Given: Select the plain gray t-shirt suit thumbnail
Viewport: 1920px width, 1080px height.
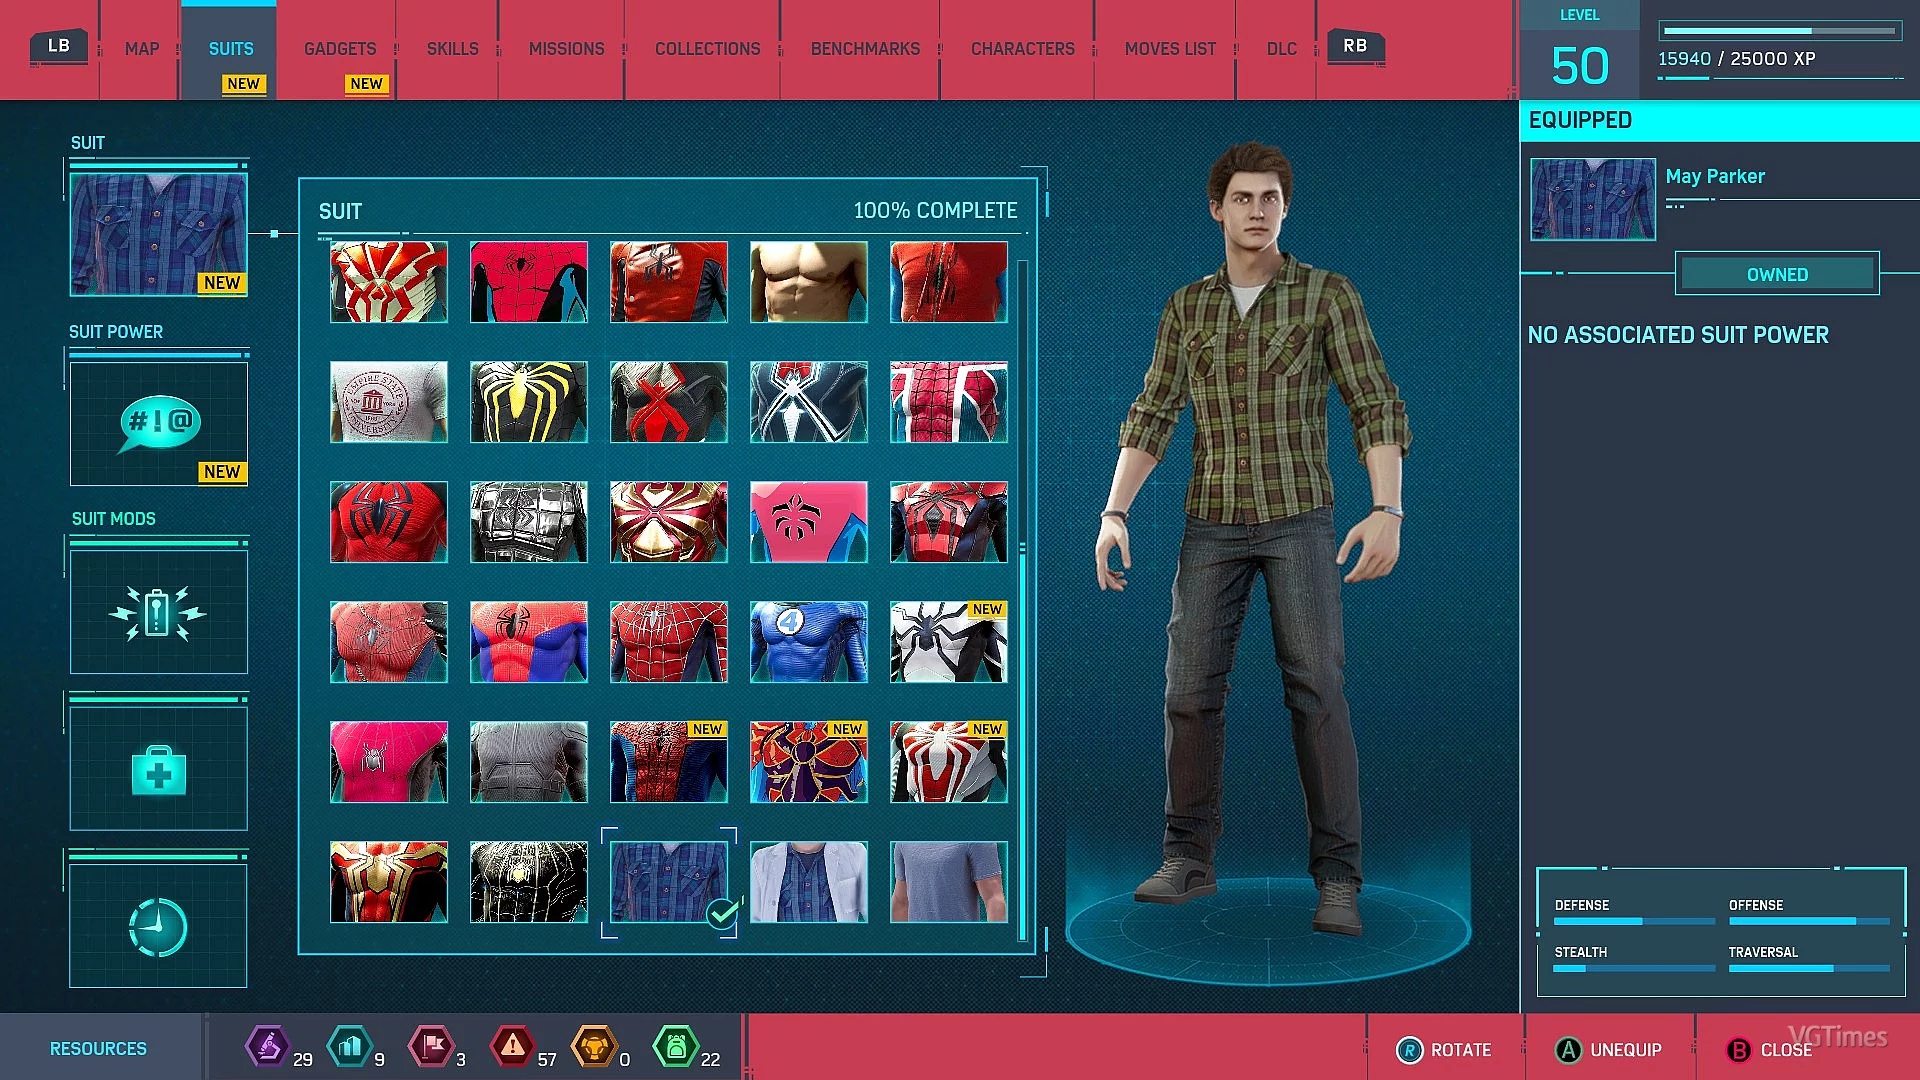Looking at the screenshot, I should (x=949, y=882).
